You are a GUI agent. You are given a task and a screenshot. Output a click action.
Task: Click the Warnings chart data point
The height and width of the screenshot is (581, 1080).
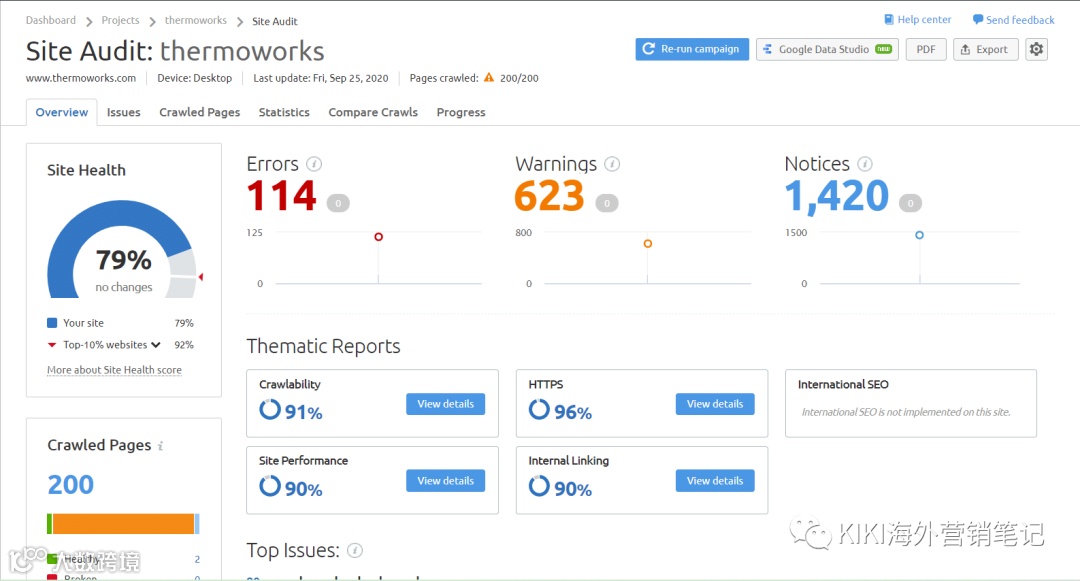coord(647,244)
